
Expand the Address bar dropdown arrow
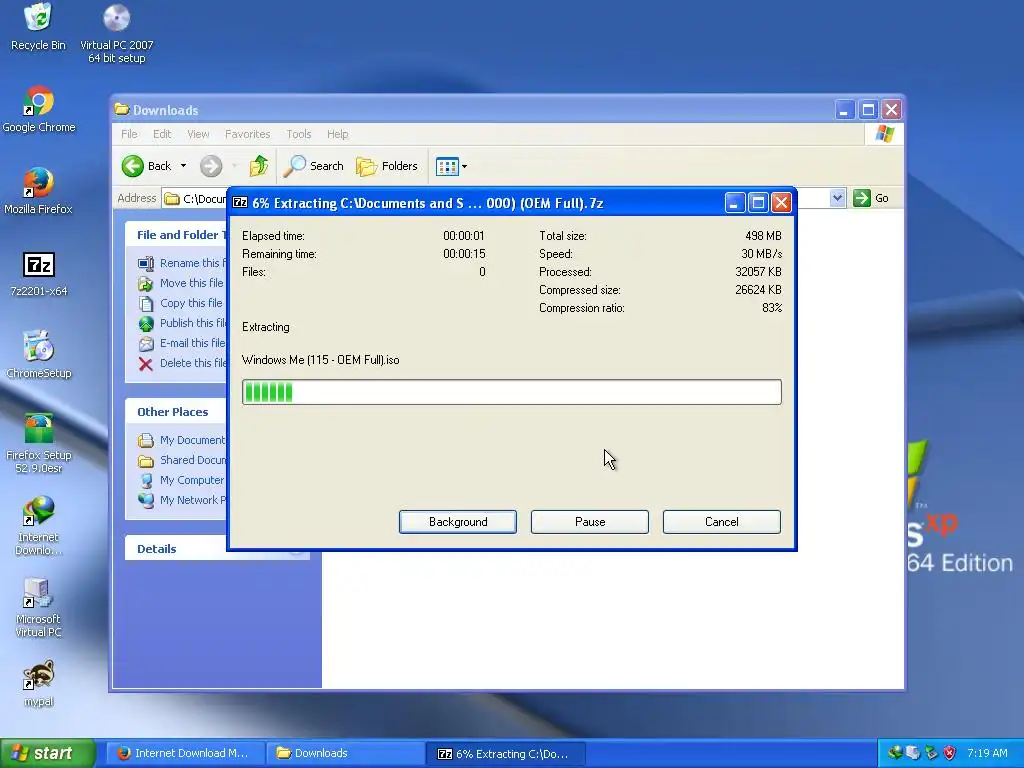click(837, 198)
